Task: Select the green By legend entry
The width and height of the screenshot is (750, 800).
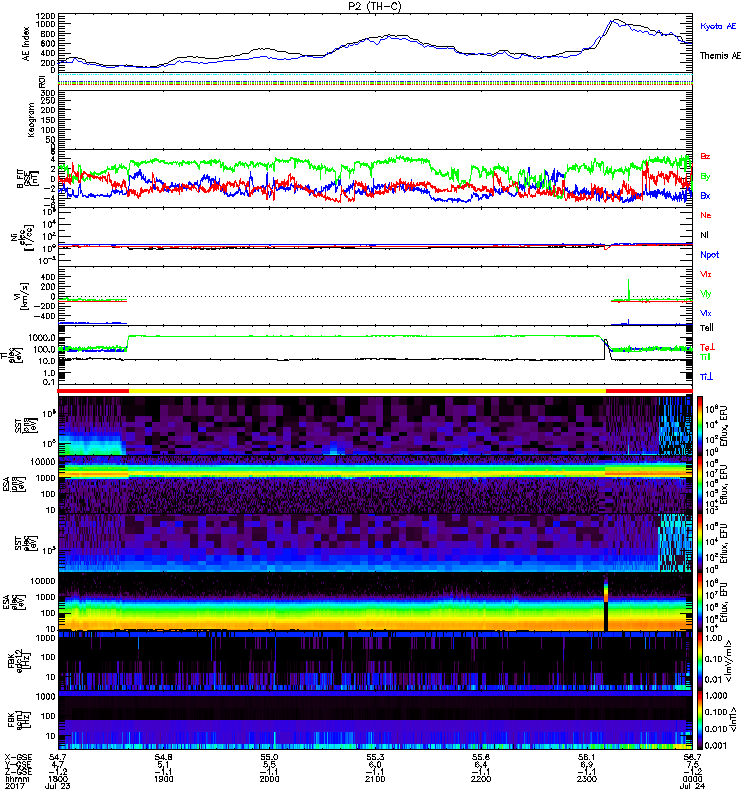Action: tap(706, 176)
